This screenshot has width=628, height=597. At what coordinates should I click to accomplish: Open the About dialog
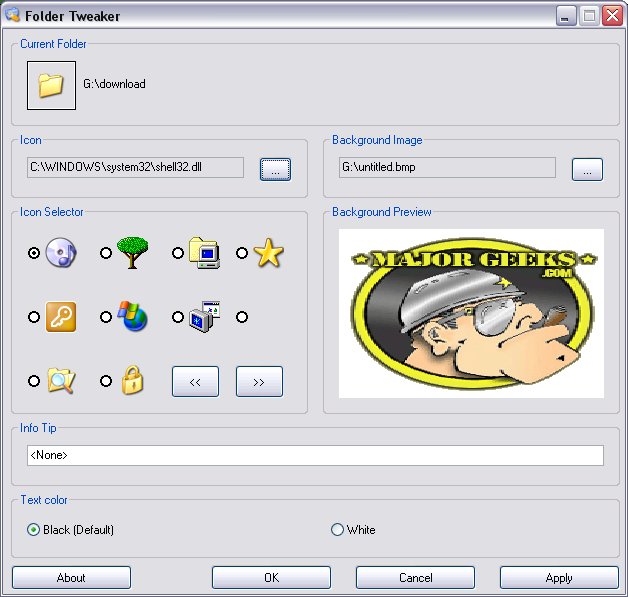[x=71, y=577]
